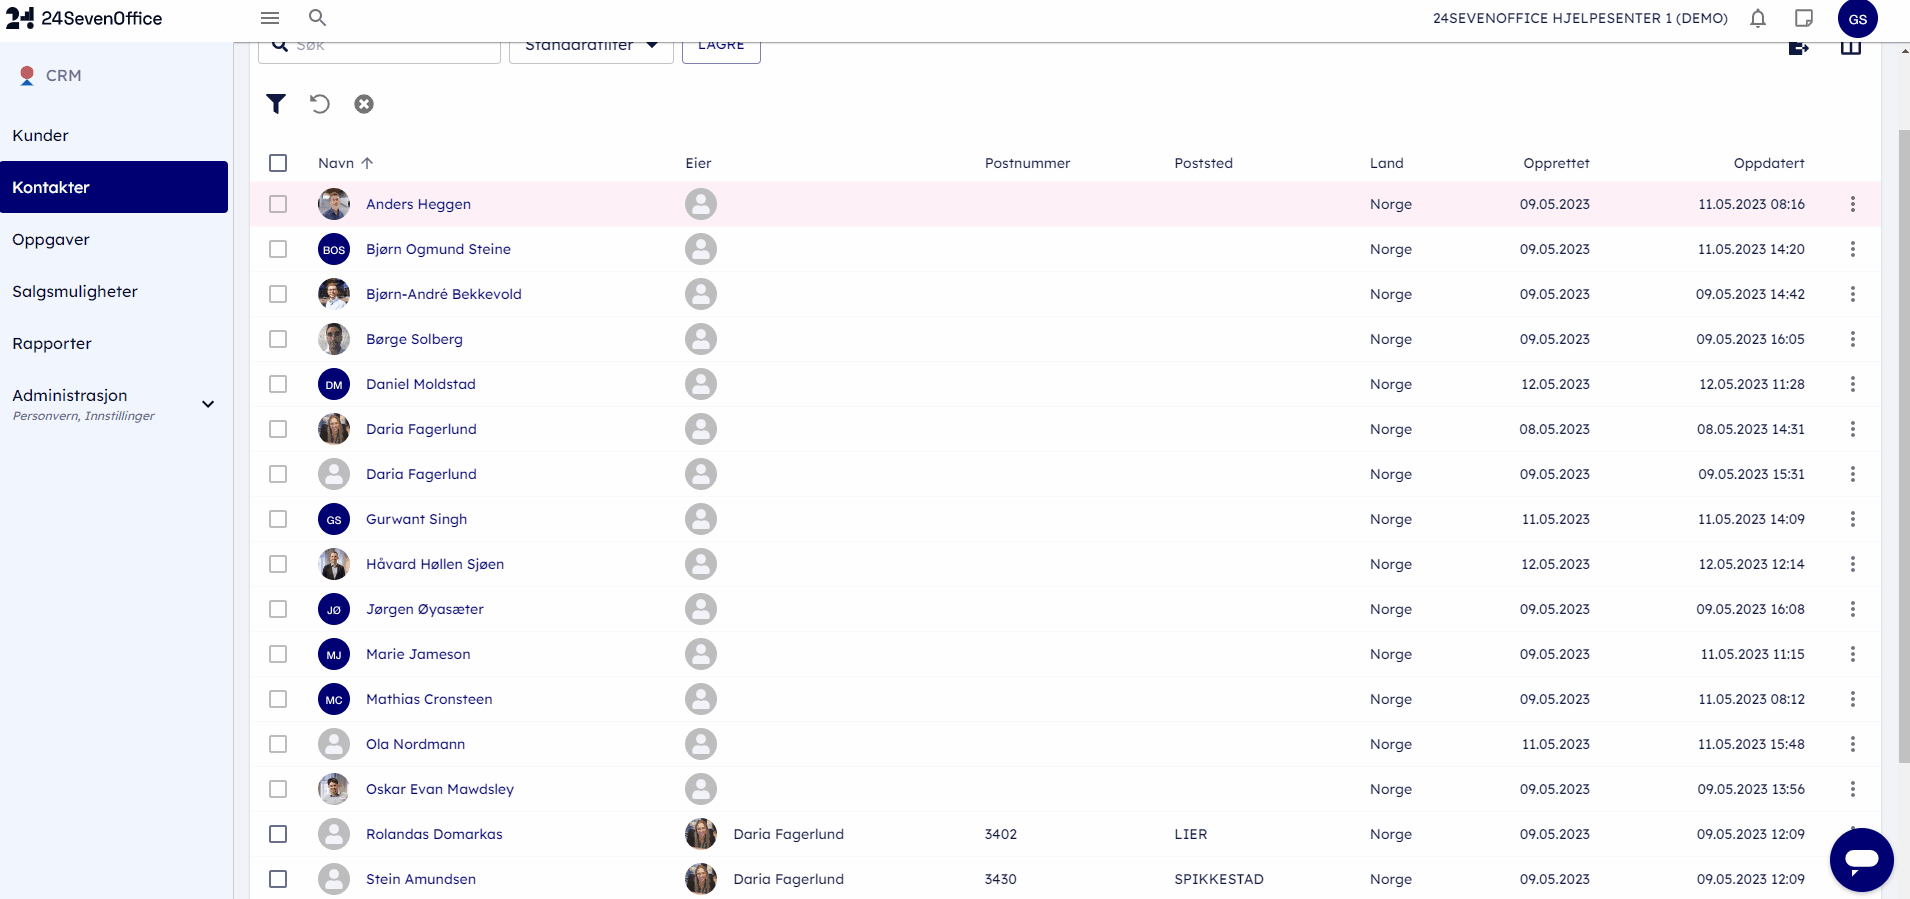
Task: Check the select-all checkbox in header
Action: point(278,163)
